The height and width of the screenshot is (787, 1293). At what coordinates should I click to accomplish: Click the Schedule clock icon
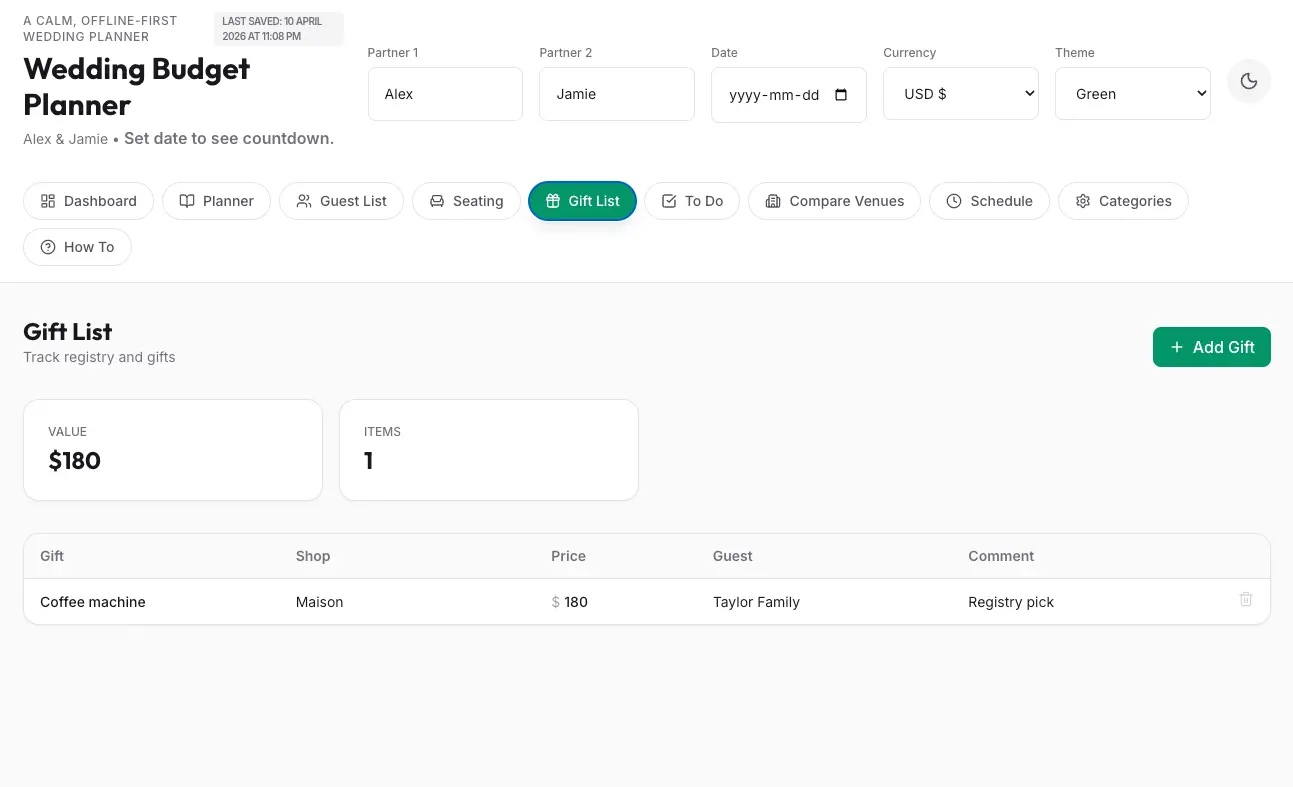click(x=954, y=201)
